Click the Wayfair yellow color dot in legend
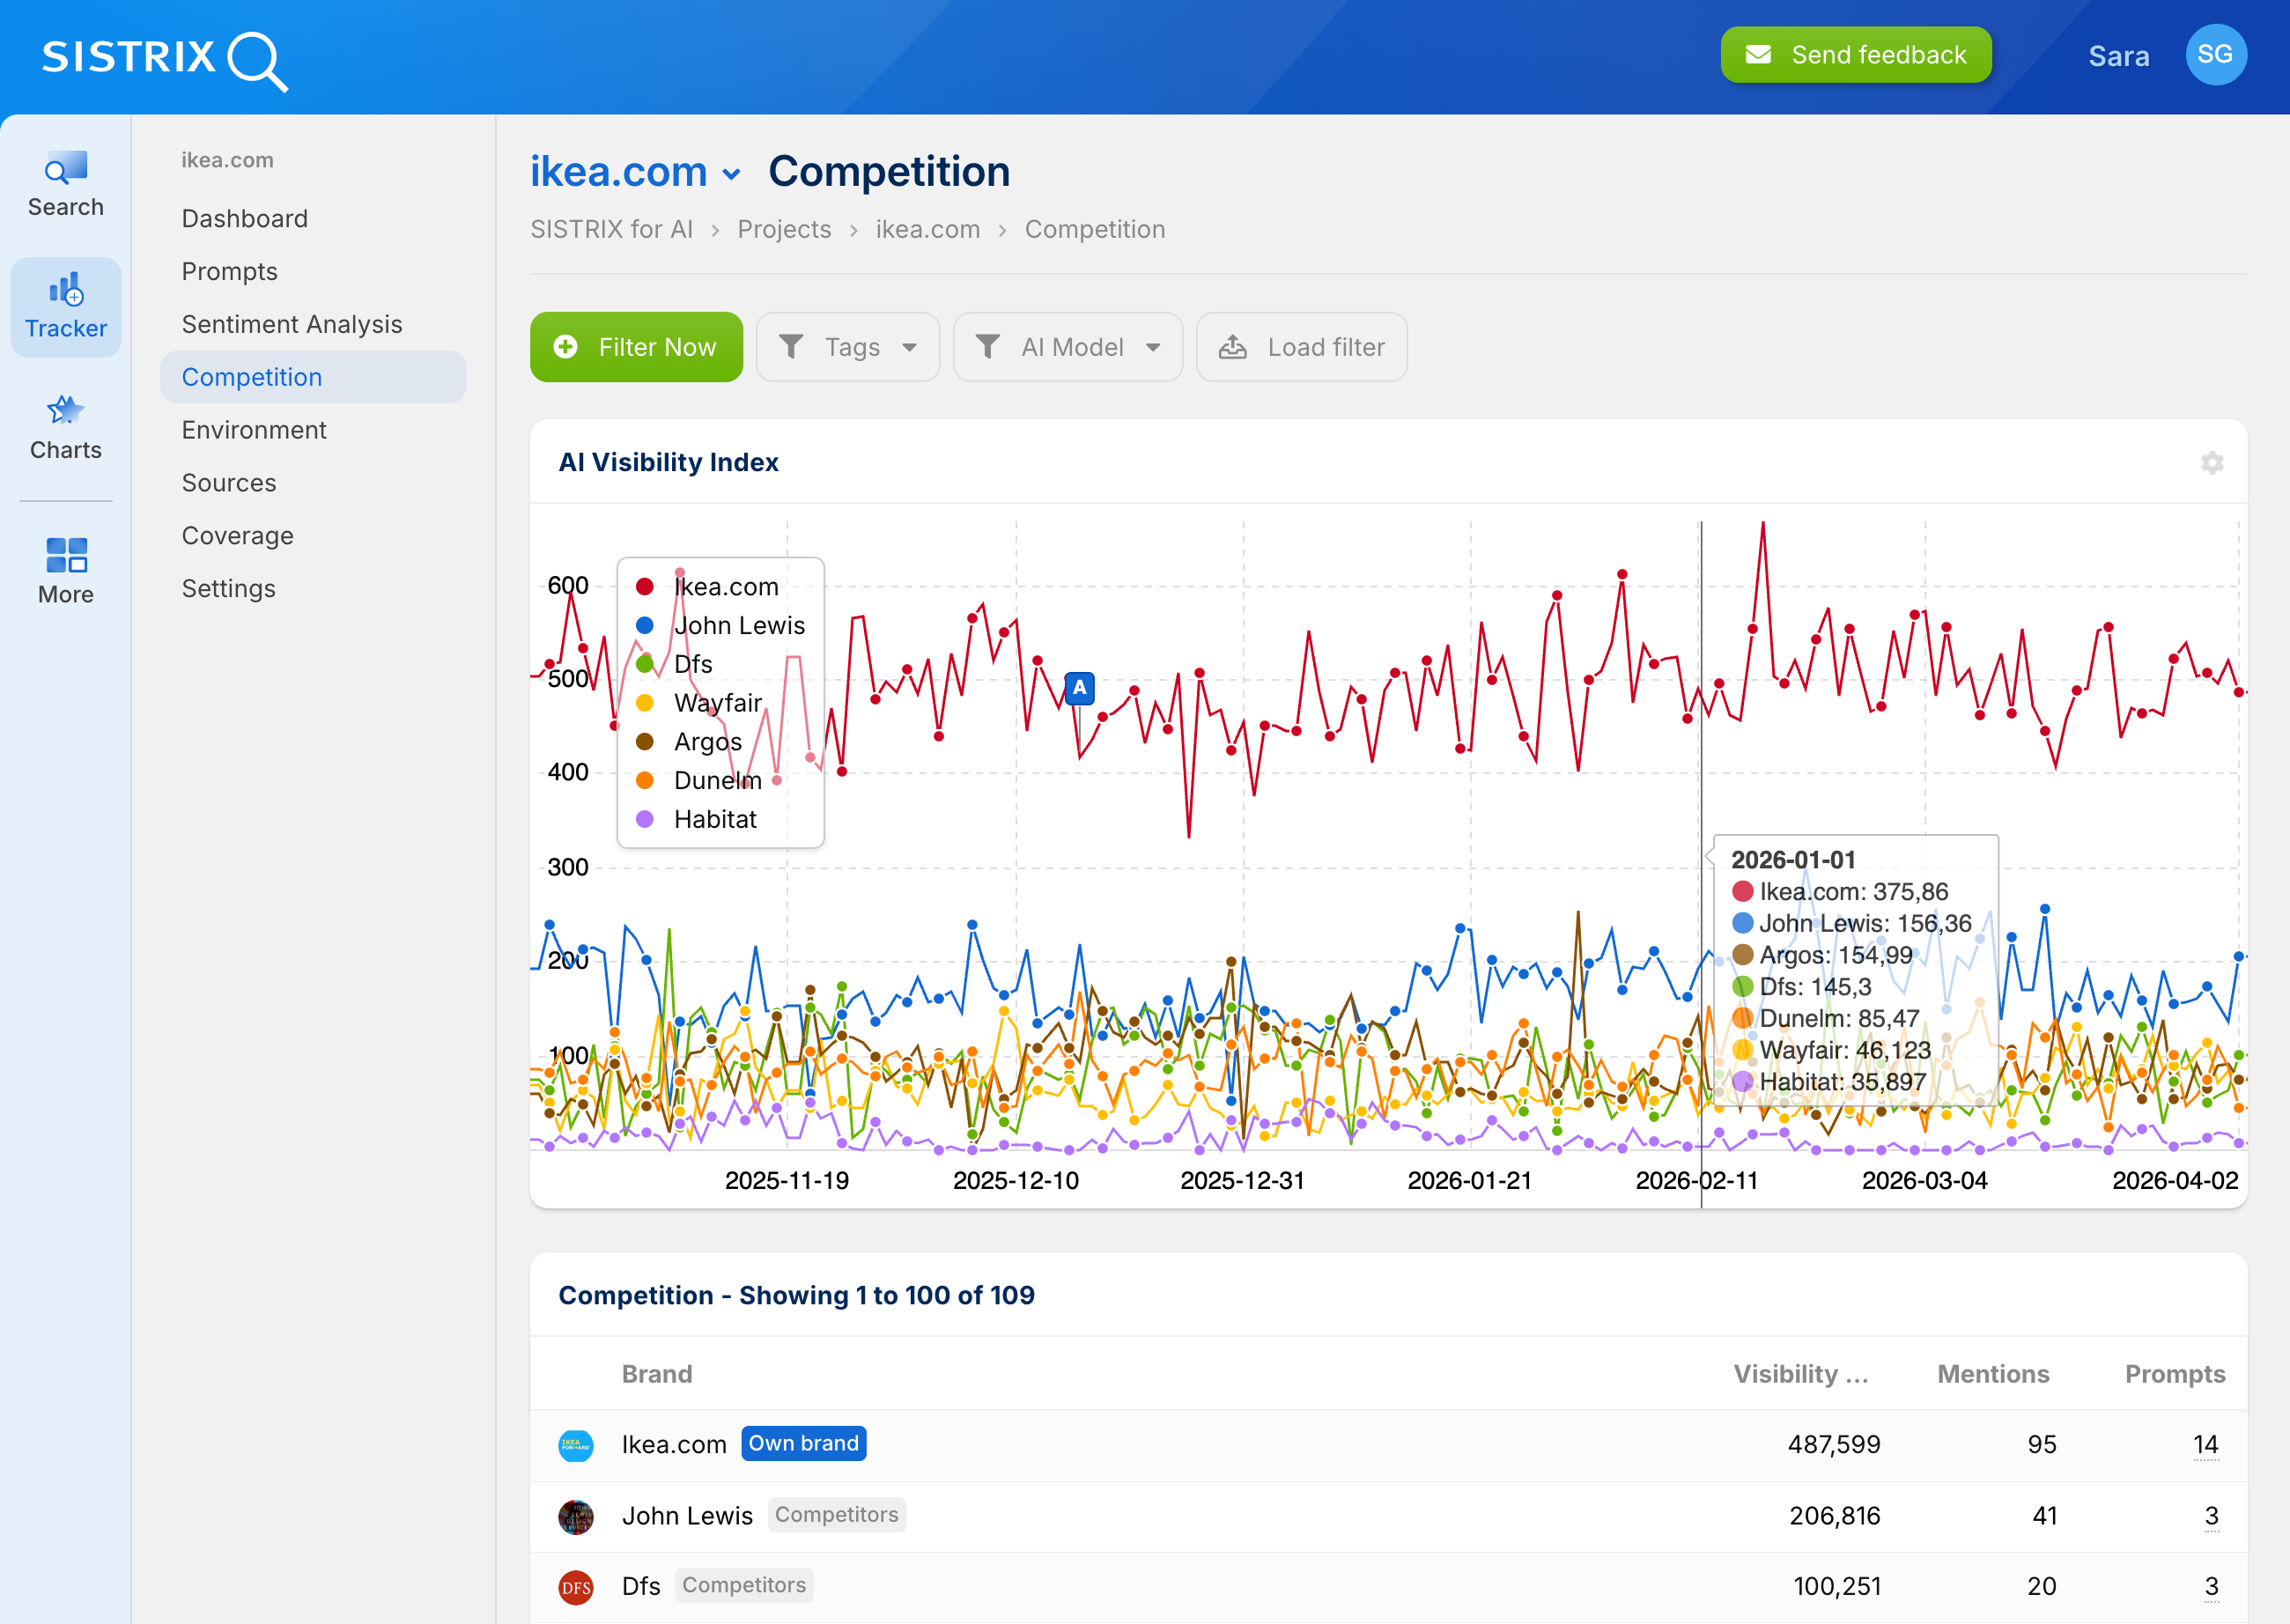 (x=645, y=702)
